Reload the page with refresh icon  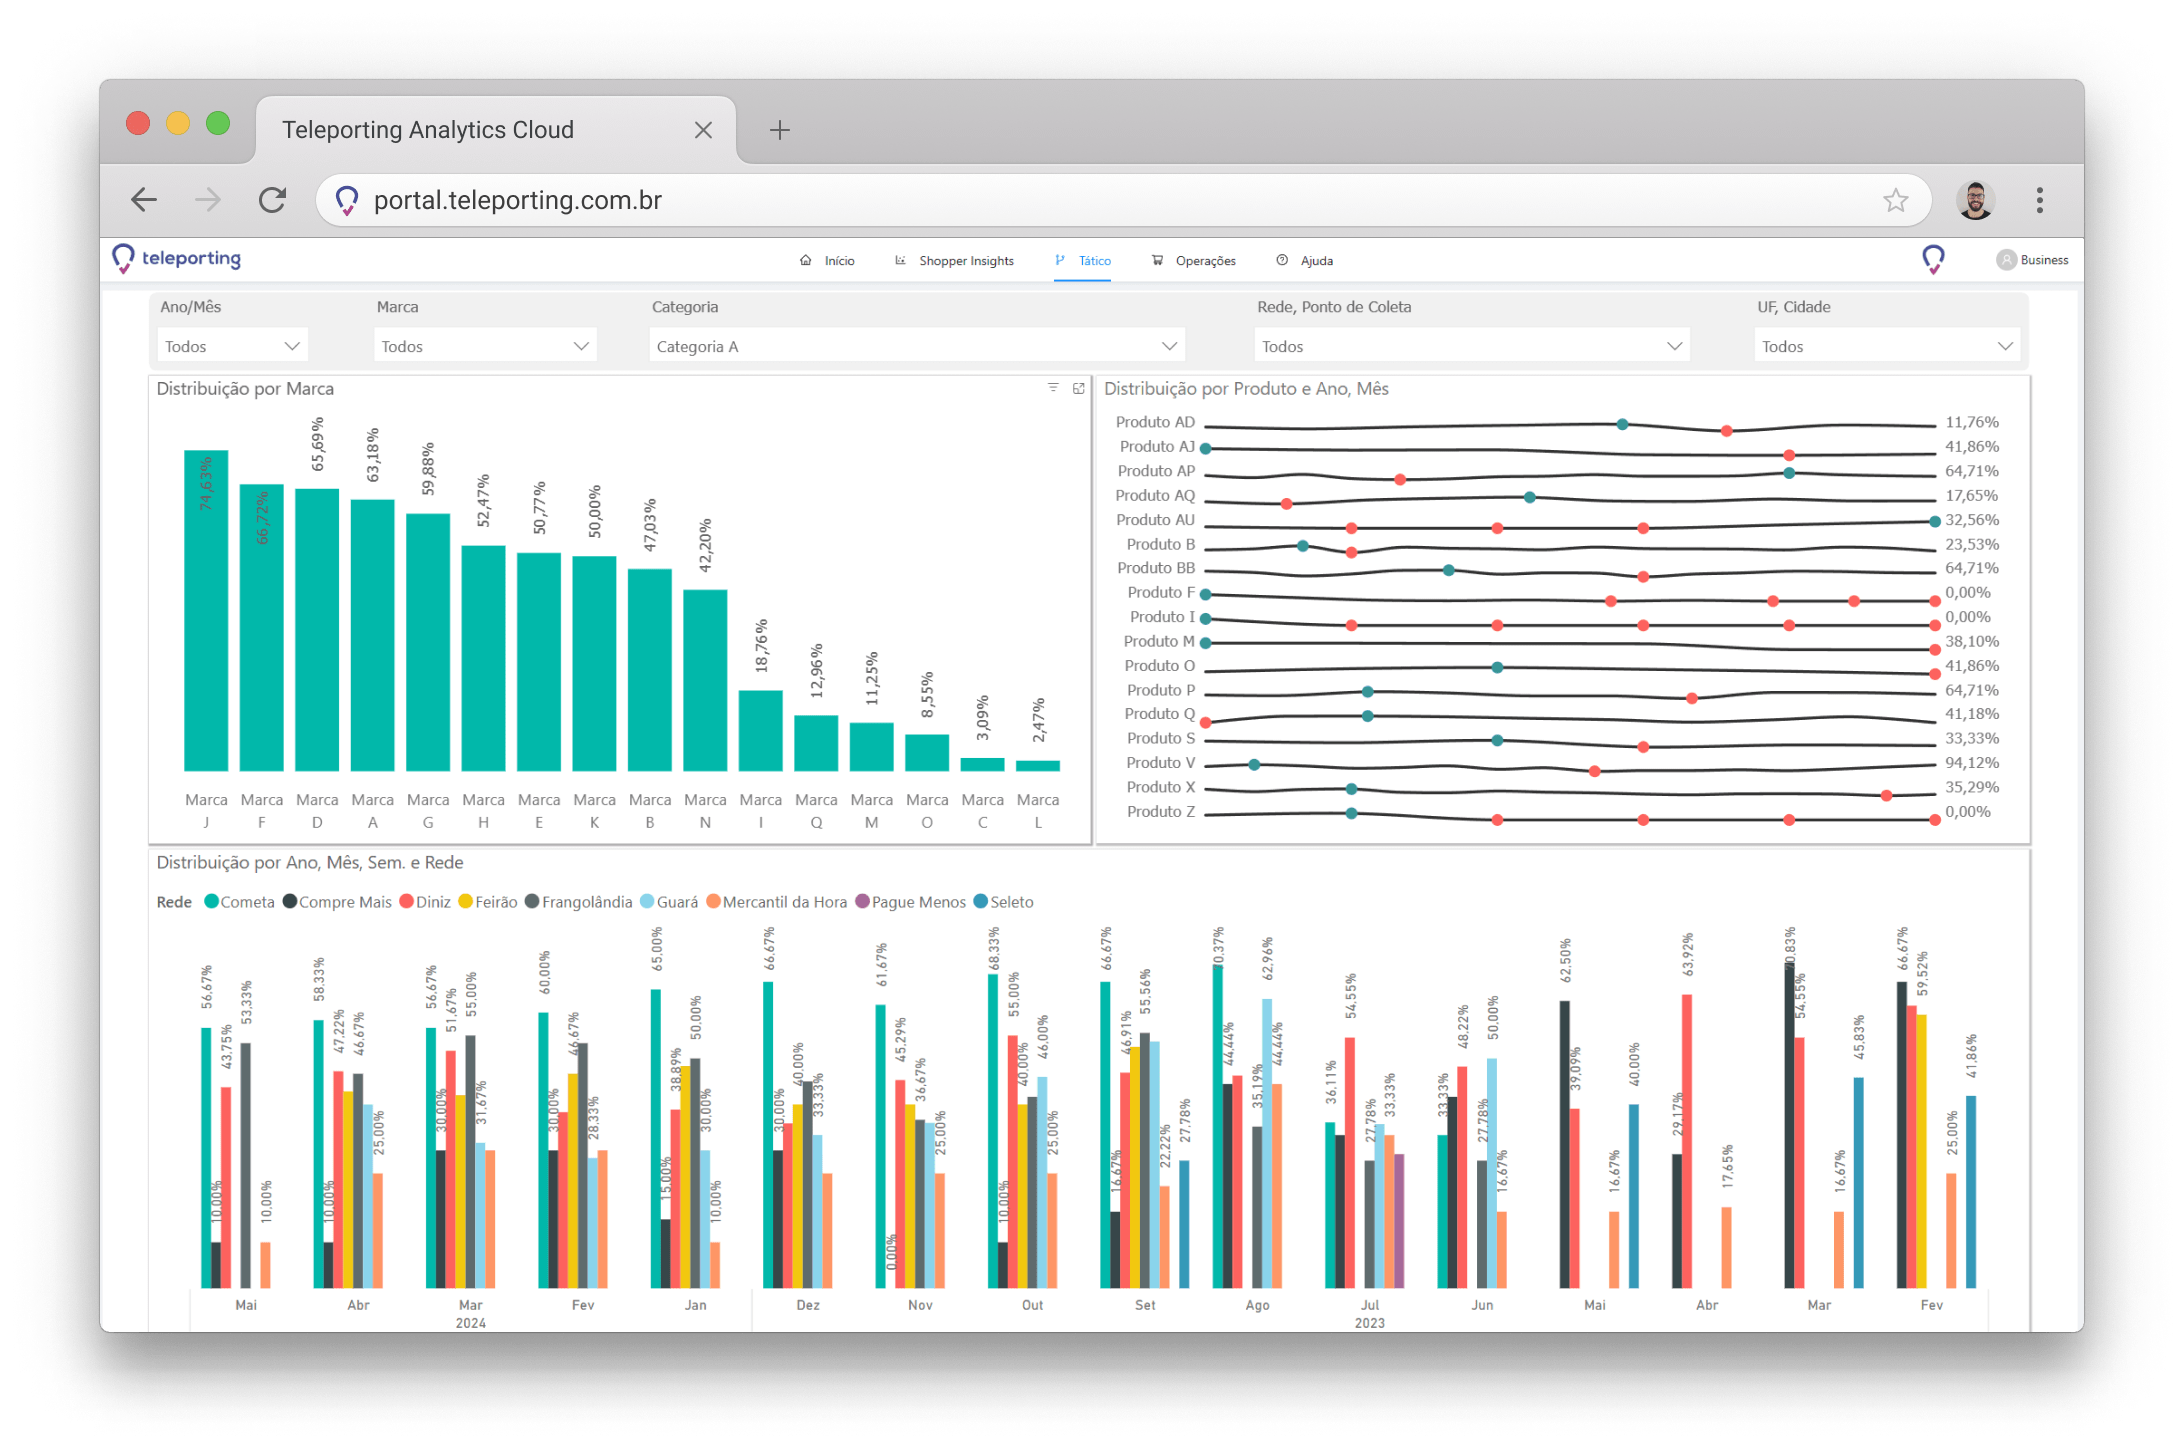point(272,200)
